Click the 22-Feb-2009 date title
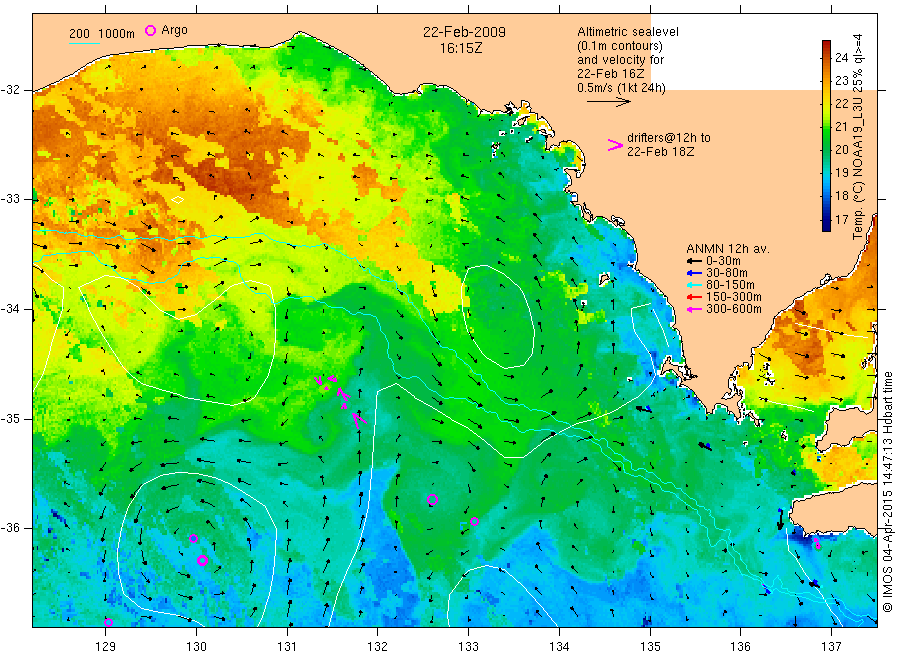The image size is (900, 660). pyautogui.click(x=464, y=32)
